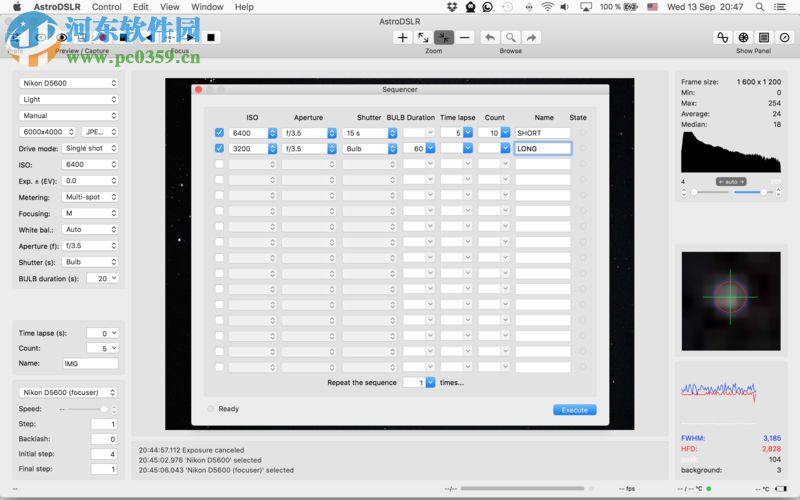Click the zoom in plus button
This screenshot has width=800, height=500.
403,37
